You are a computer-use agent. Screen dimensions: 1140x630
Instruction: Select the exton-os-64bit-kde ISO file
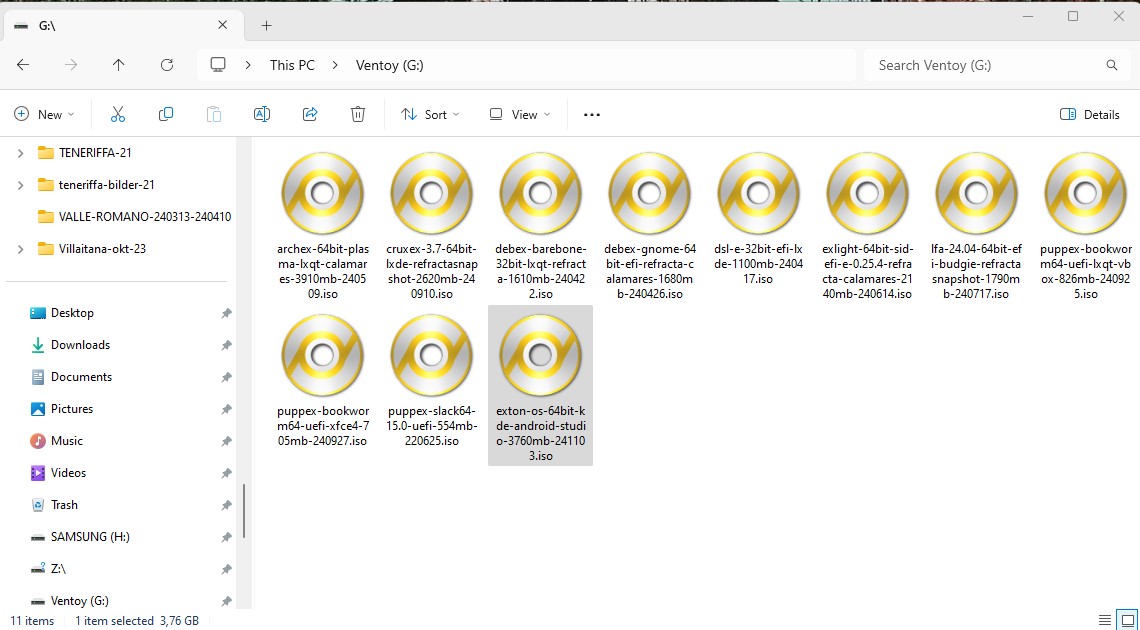540,385
